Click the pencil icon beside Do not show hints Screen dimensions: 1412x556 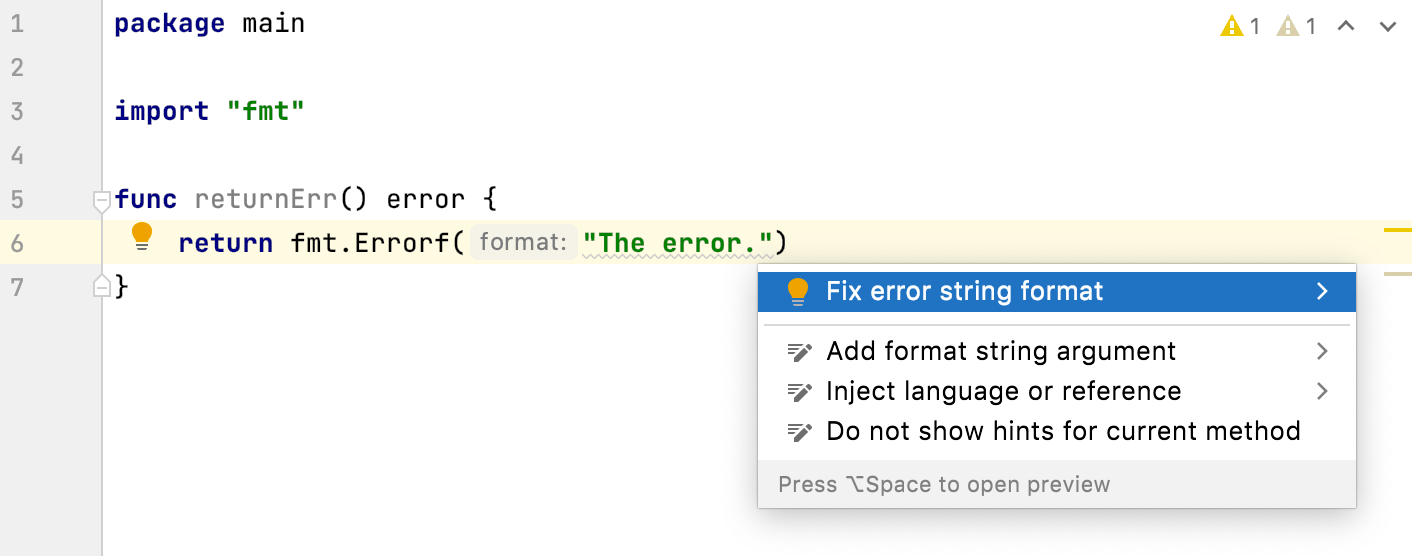[x=799, y=432]
